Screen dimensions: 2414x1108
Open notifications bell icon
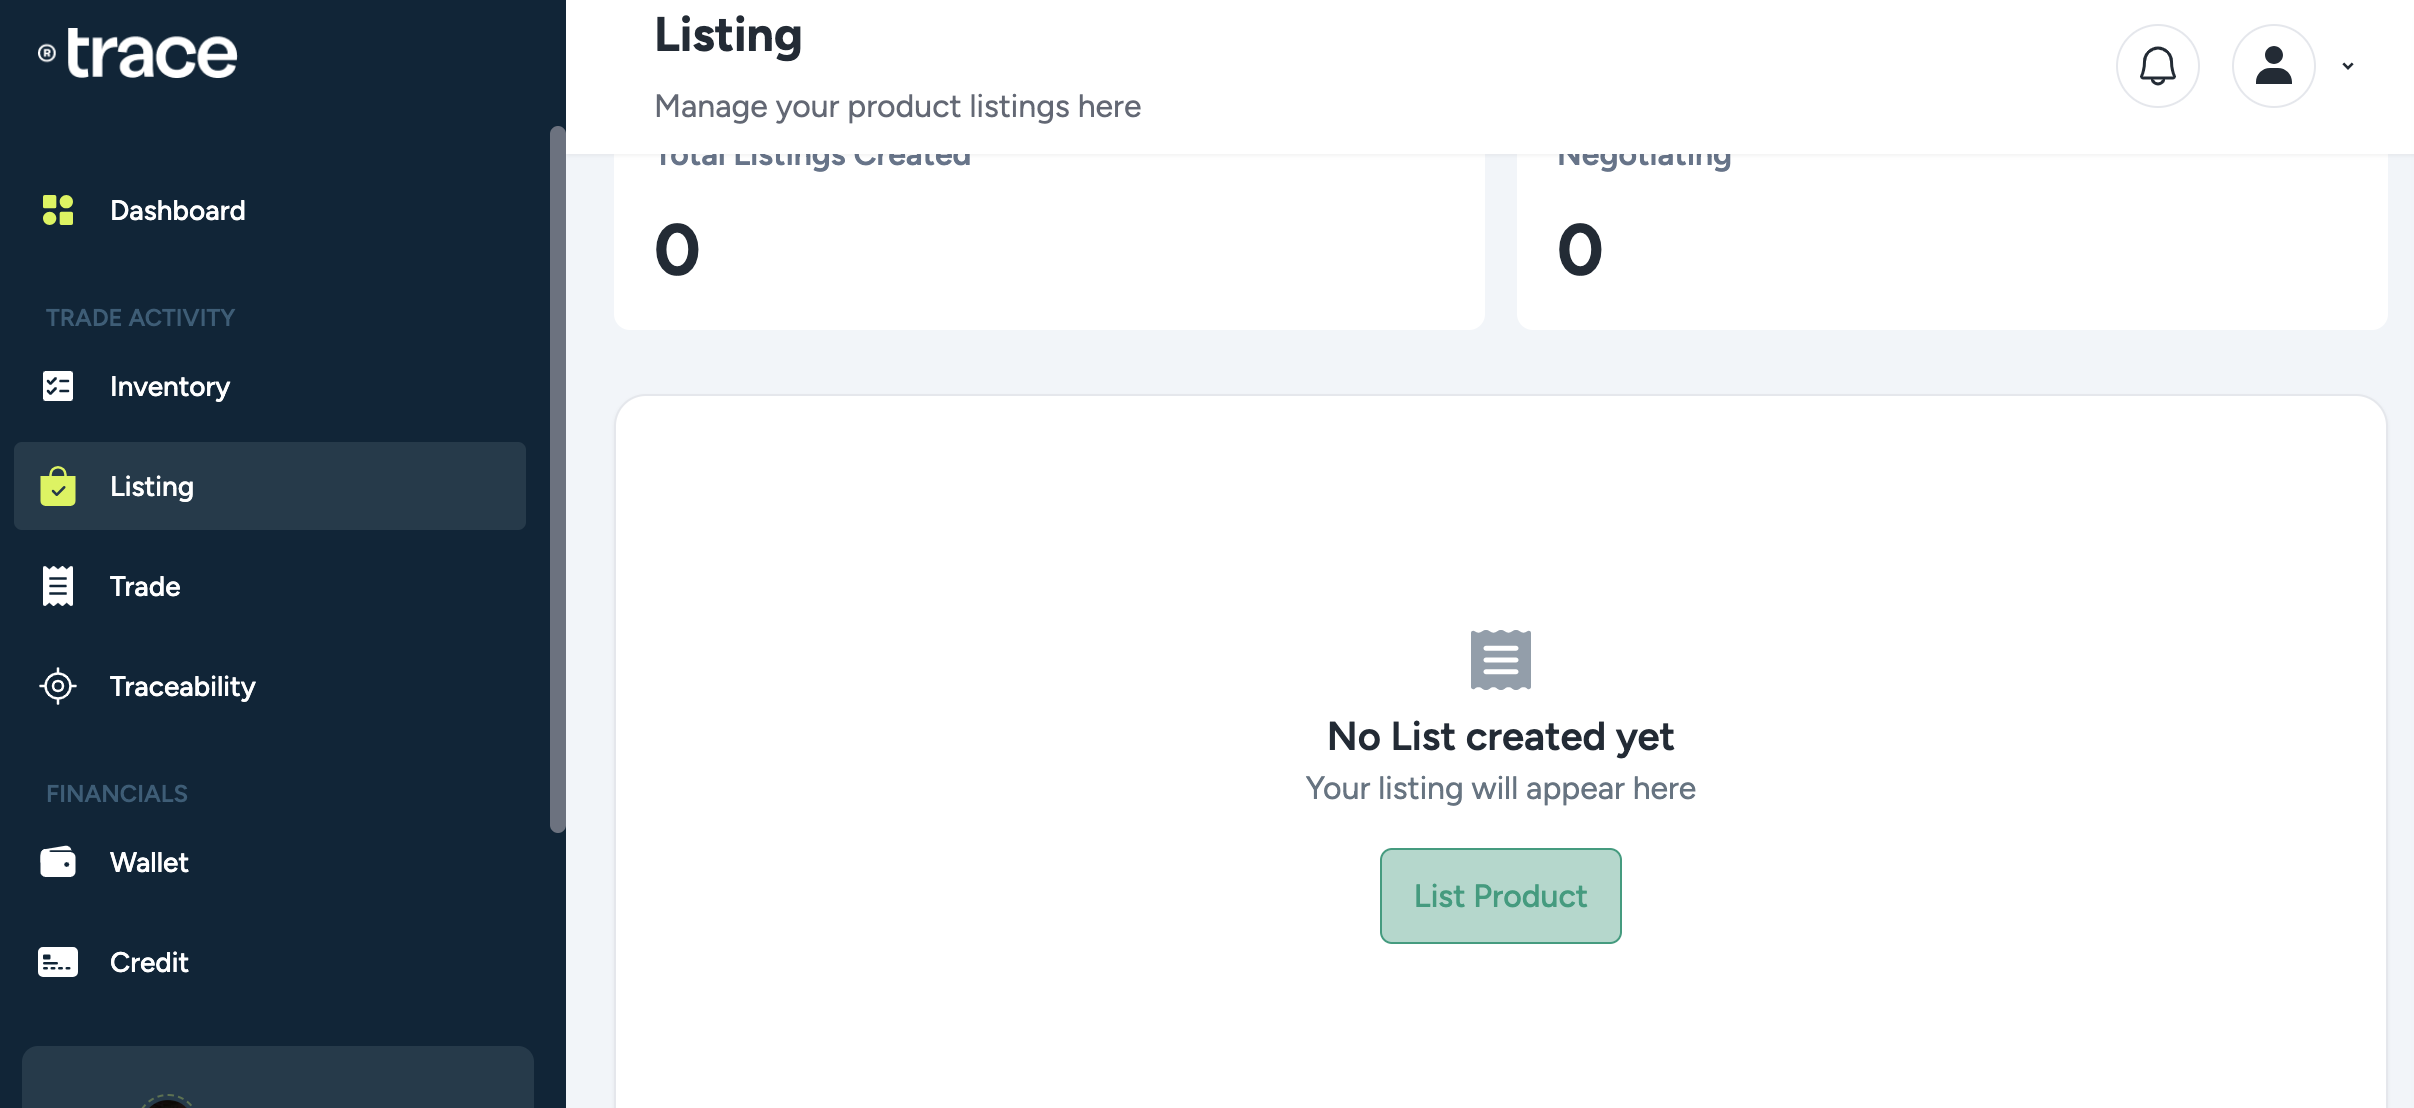2157,66
